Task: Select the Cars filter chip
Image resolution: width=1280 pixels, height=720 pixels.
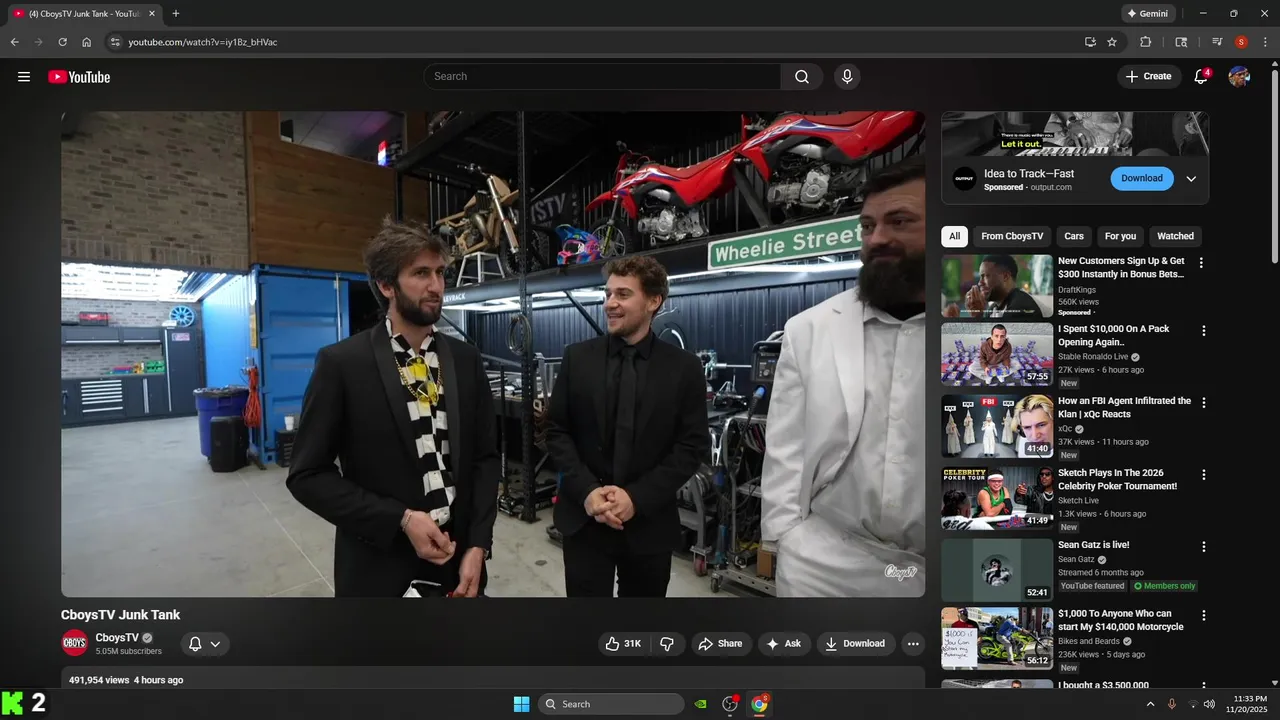Action: (1074, 236)
